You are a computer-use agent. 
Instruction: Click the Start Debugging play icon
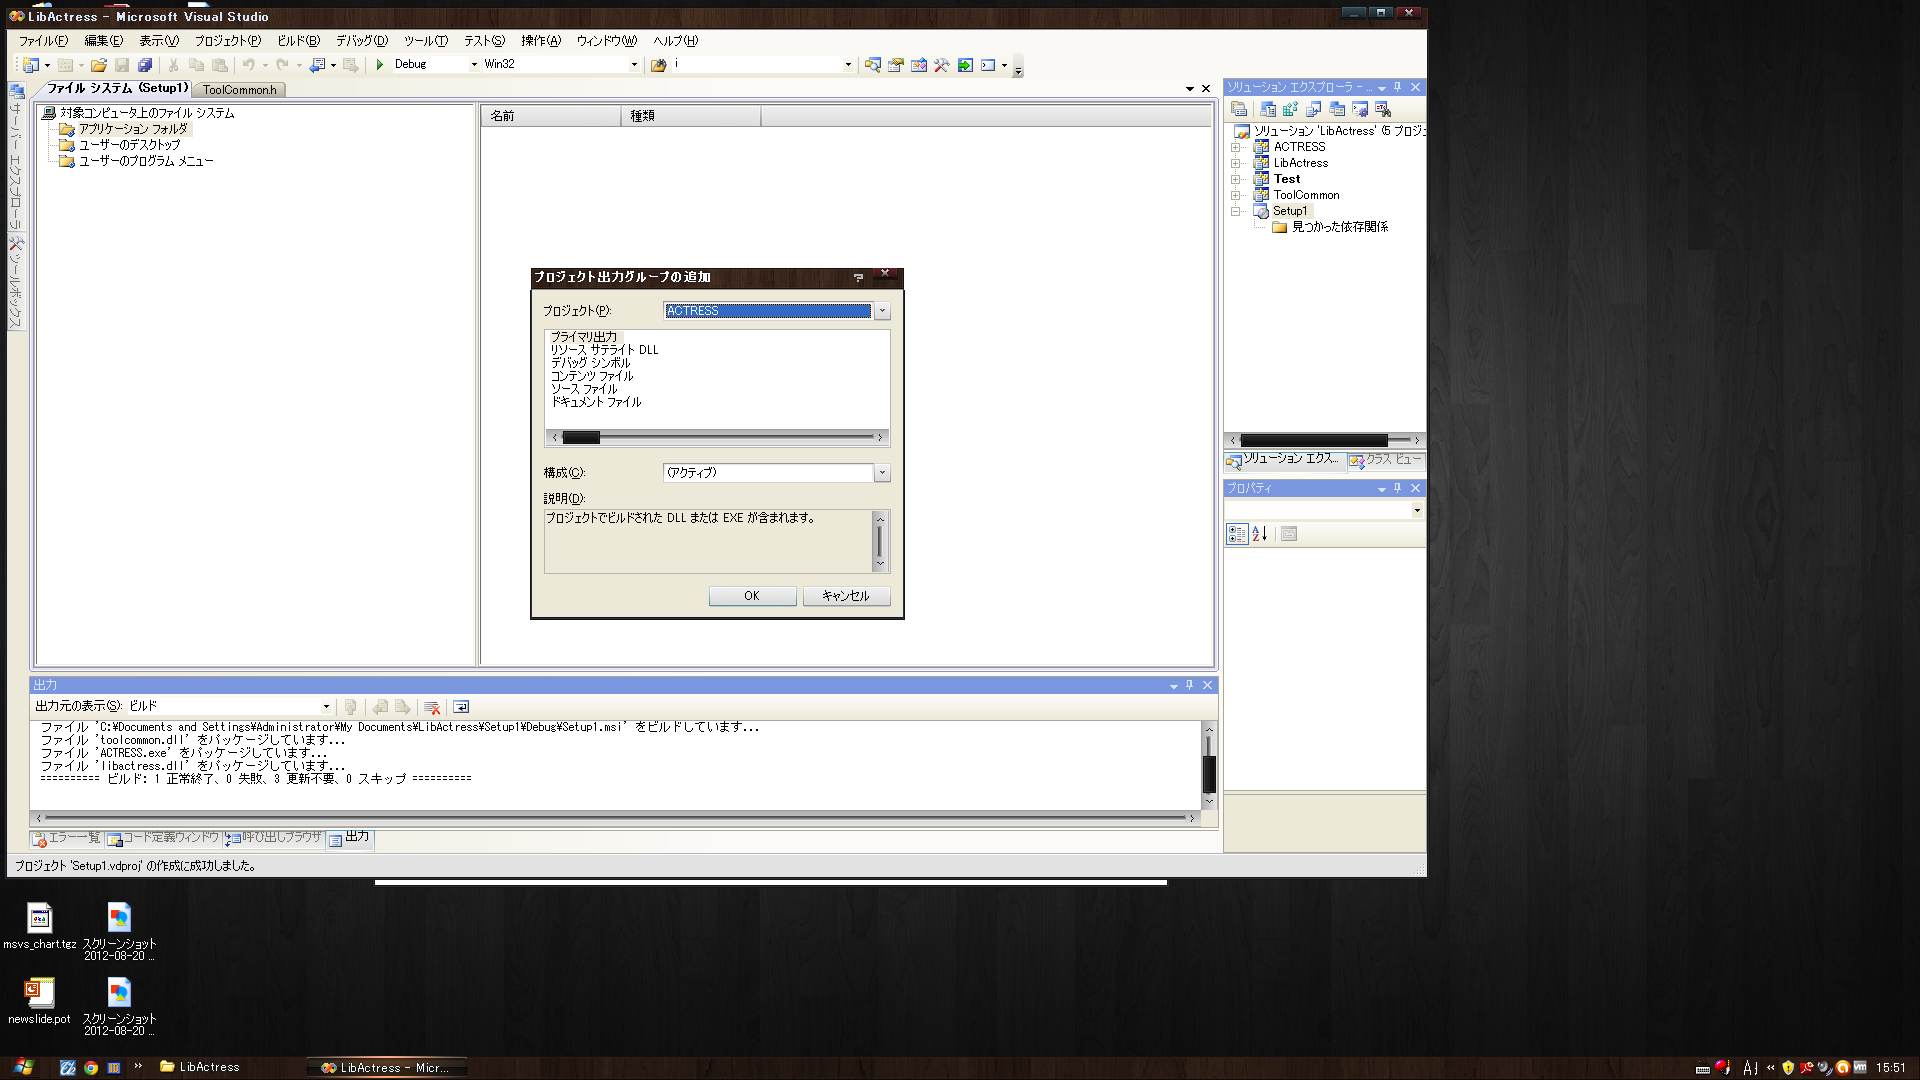coord(380,65)
